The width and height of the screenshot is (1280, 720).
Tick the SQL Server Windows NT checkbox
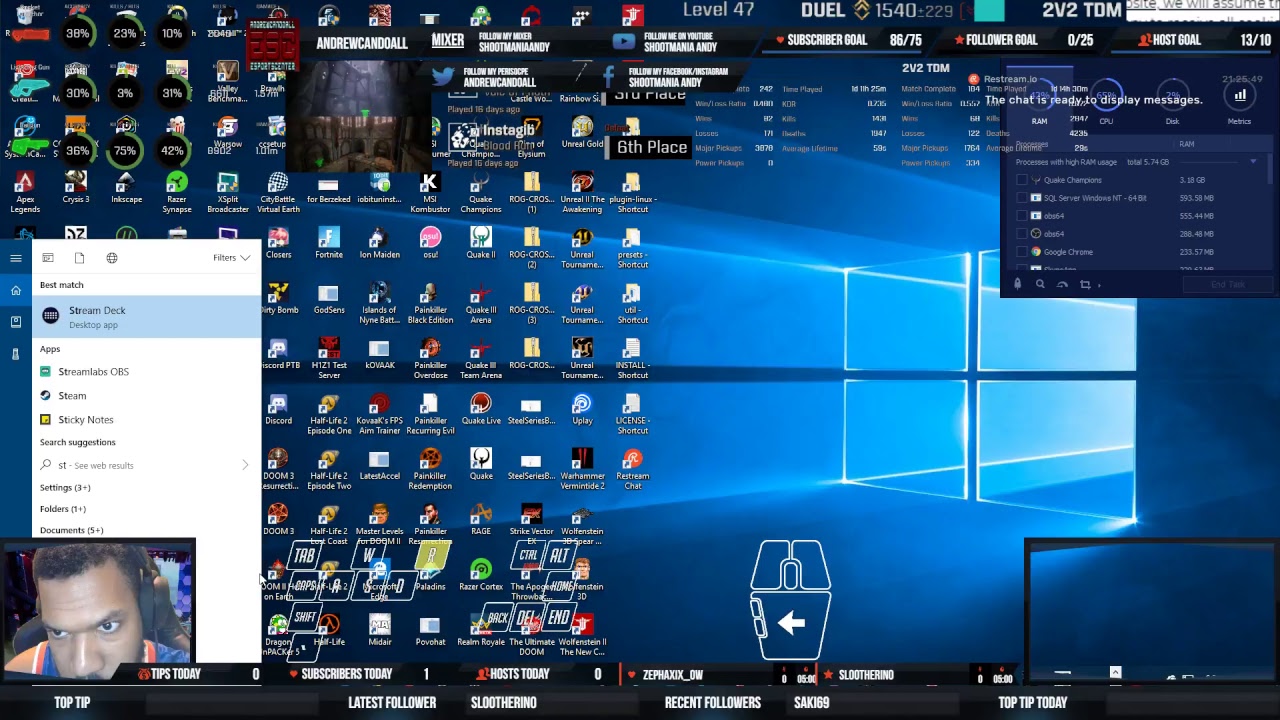click(1021, 198)
